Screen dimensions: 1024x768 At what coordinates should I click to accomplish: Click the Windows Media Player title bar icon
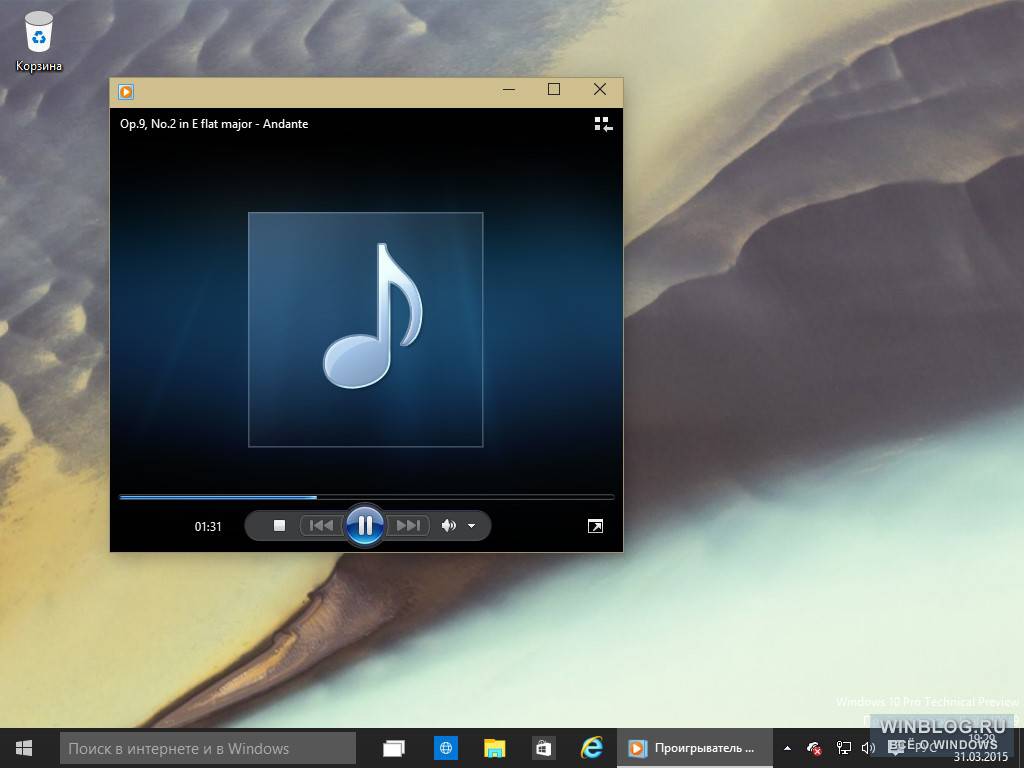tap(126, 91)
